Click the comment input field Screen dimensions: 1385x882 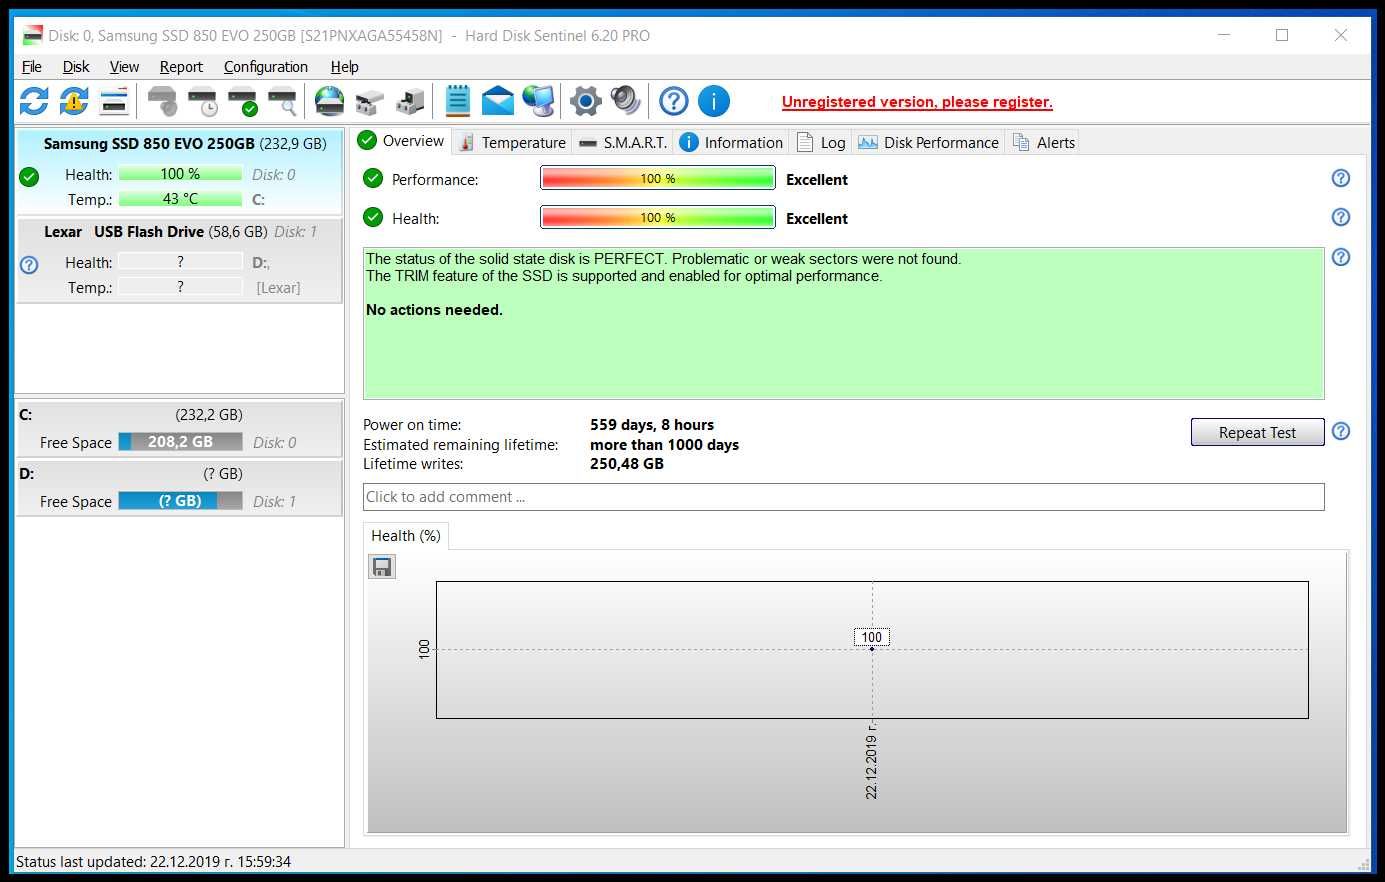pos(843,497)
